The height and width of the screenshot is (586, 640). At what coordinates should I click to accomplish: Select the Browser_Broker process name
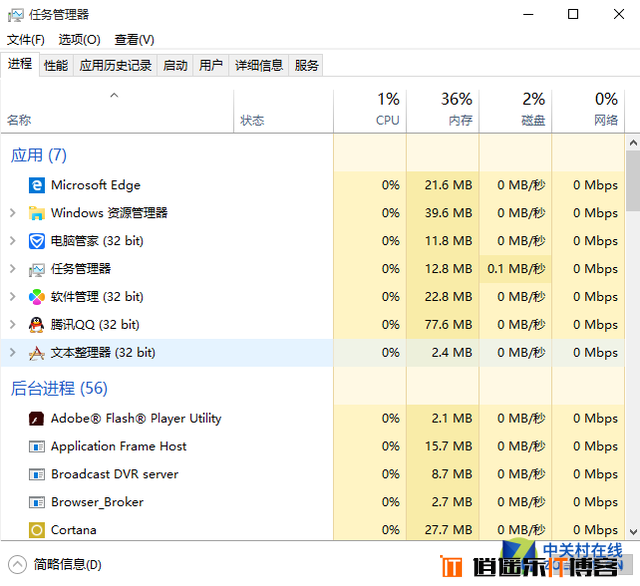pos(97,502)
